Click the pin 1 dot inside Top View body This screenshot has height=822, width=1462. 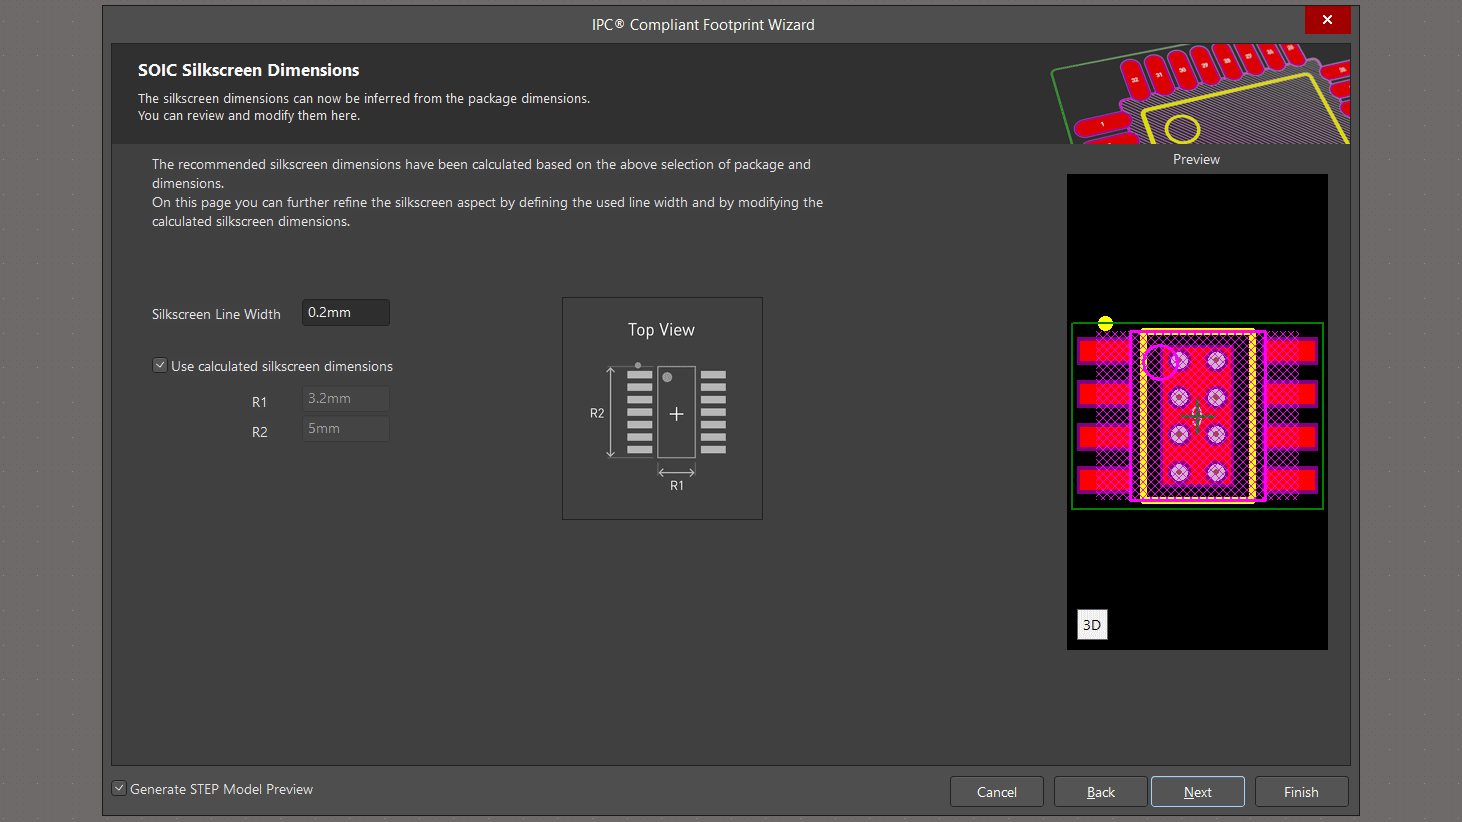tap(667, 377)
